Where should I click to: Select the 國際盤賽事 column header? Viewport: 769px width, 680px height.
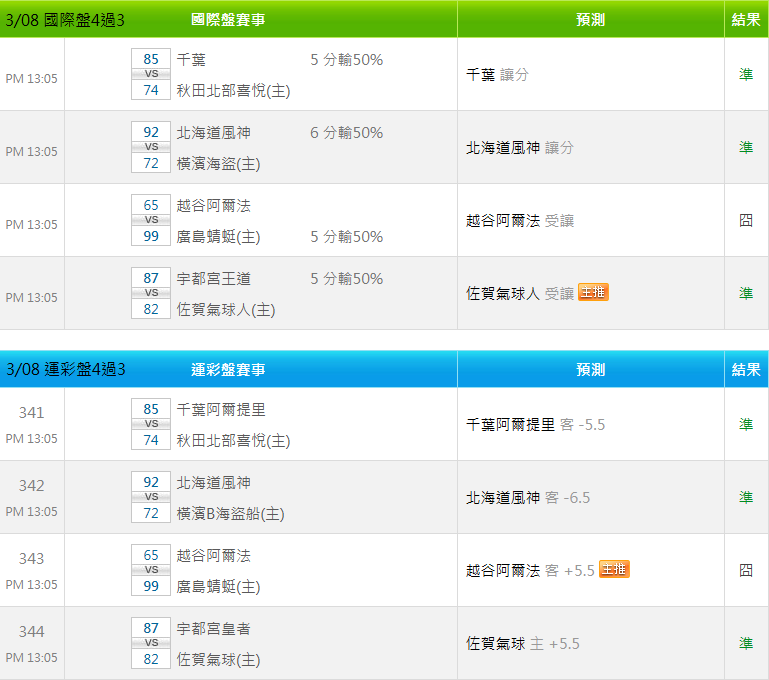click(x=228, y=19)
